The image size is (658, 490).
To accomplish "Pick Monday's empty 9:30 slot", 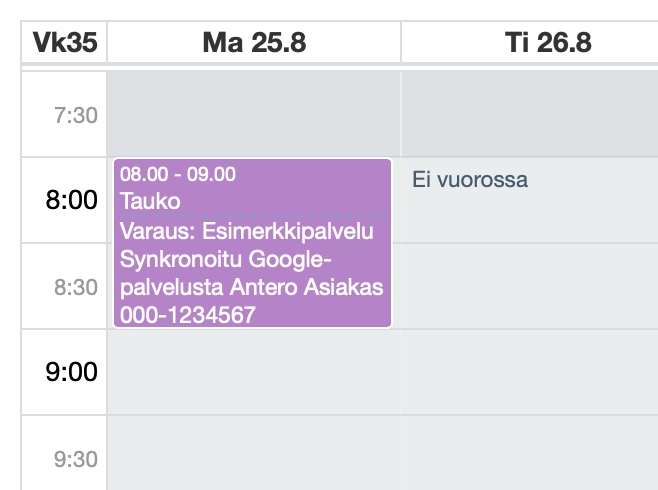I will pyautogui.click(x=254, y=453).
